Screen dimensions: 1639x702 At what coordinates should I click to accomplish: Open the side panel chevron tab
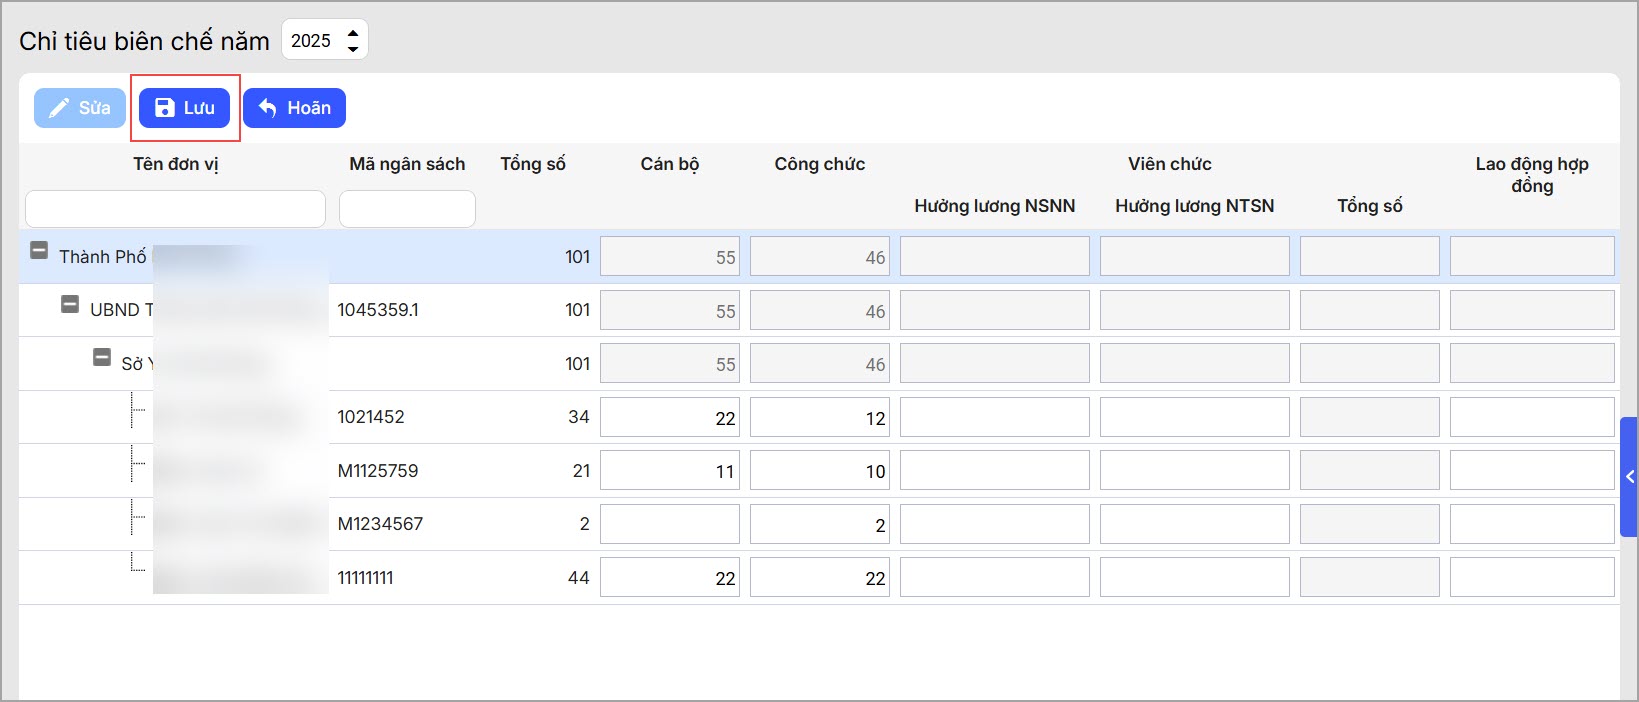tap(1629, 477)
